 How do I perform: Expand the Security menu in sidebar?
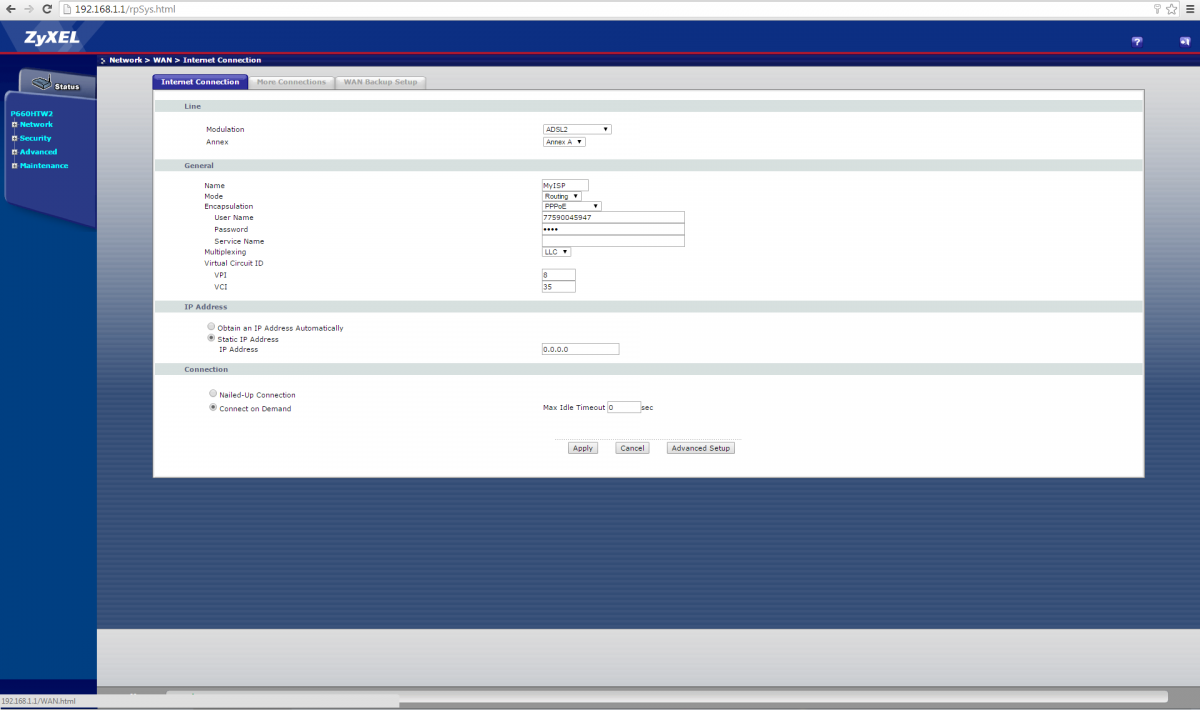pos(35,138)
